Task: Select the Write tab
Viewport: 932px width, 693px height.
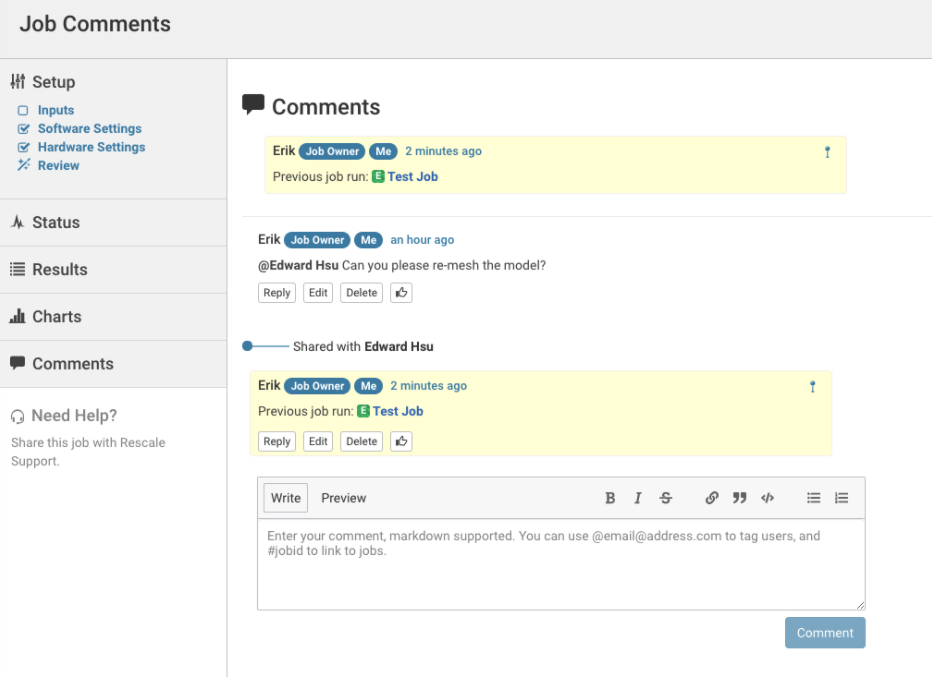Action: (286, 498)
